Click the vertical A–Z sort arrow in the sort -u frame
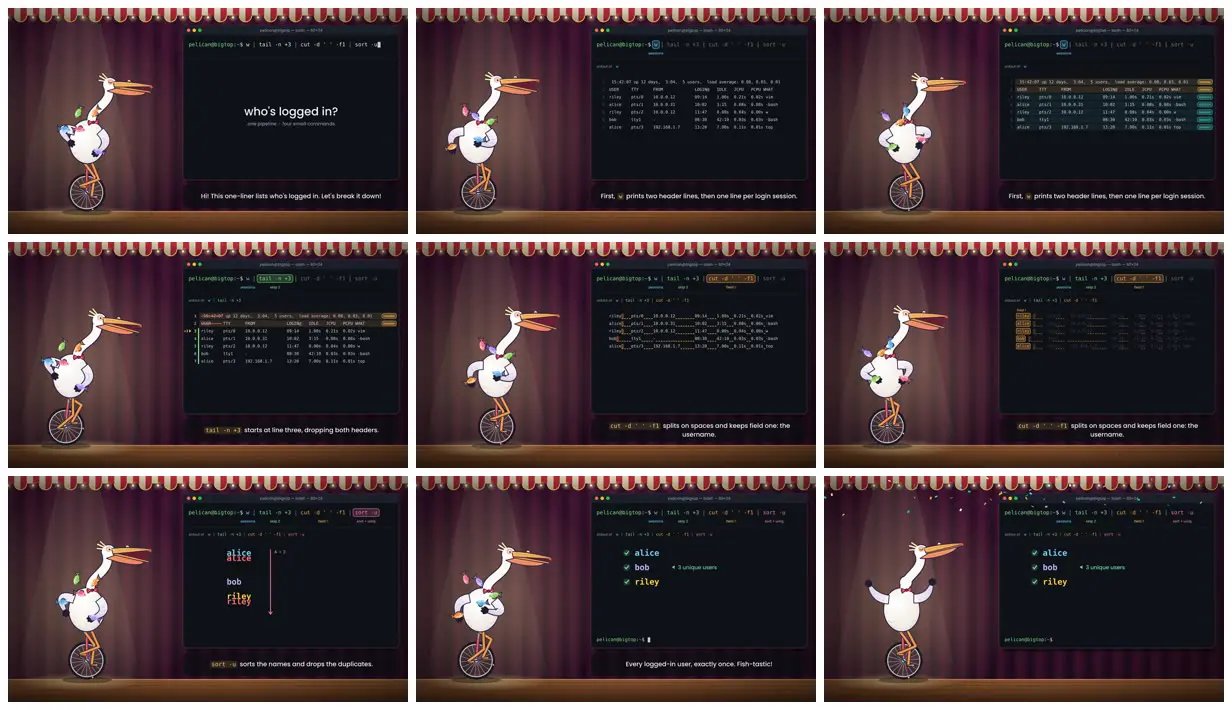 pos(270,582)
